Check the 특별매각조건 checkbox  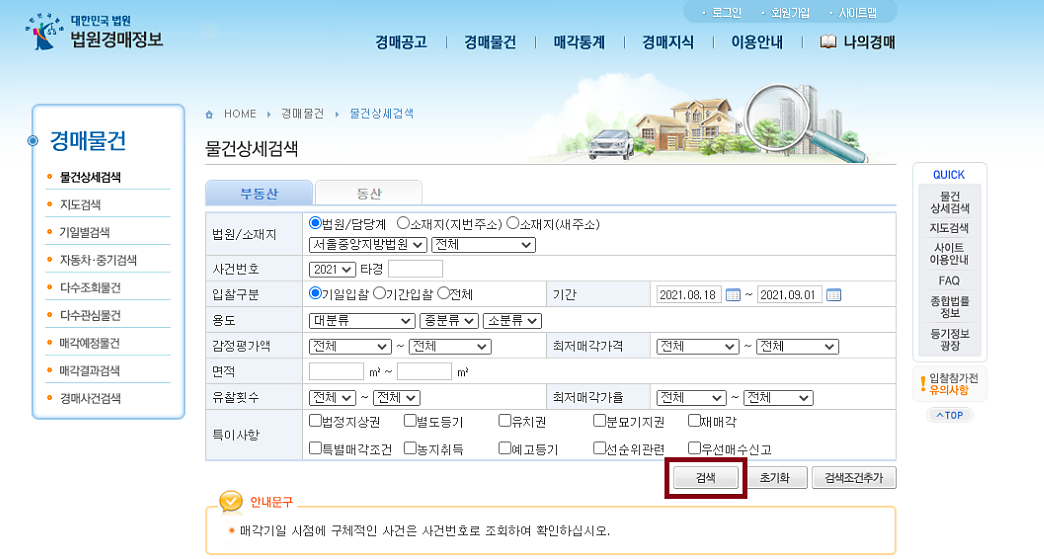(316, 448)
